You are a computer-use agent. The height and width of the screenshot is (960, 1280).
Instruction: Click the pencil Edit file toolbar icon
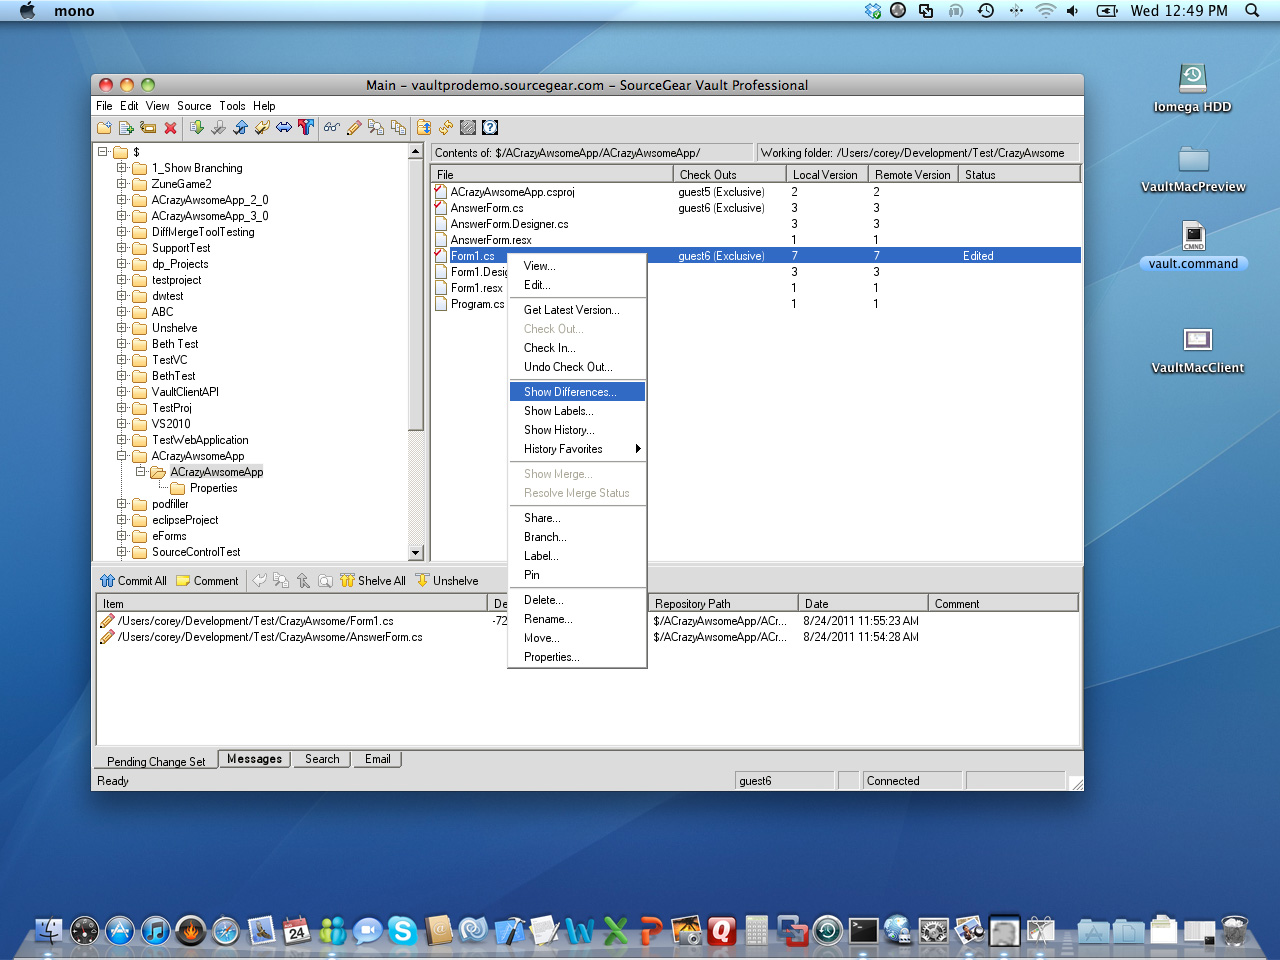pyautogui.click(x=354, y=128)
